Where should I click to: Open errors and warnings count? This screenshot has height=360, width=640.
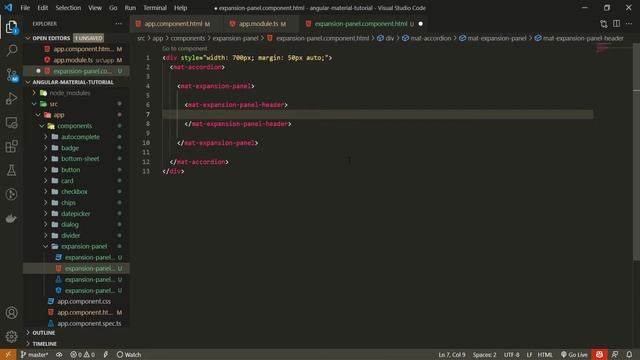tap(82, 354)
